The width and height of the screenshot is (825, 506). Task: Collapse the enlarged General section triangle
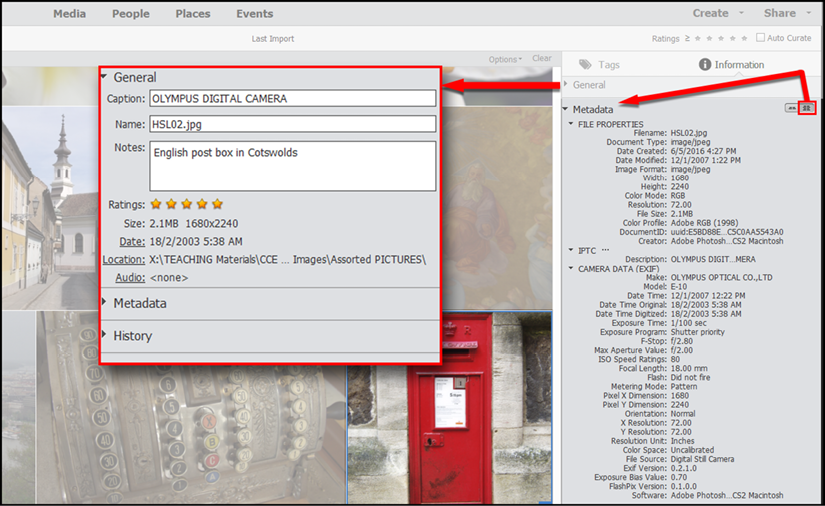pos(104,77)
